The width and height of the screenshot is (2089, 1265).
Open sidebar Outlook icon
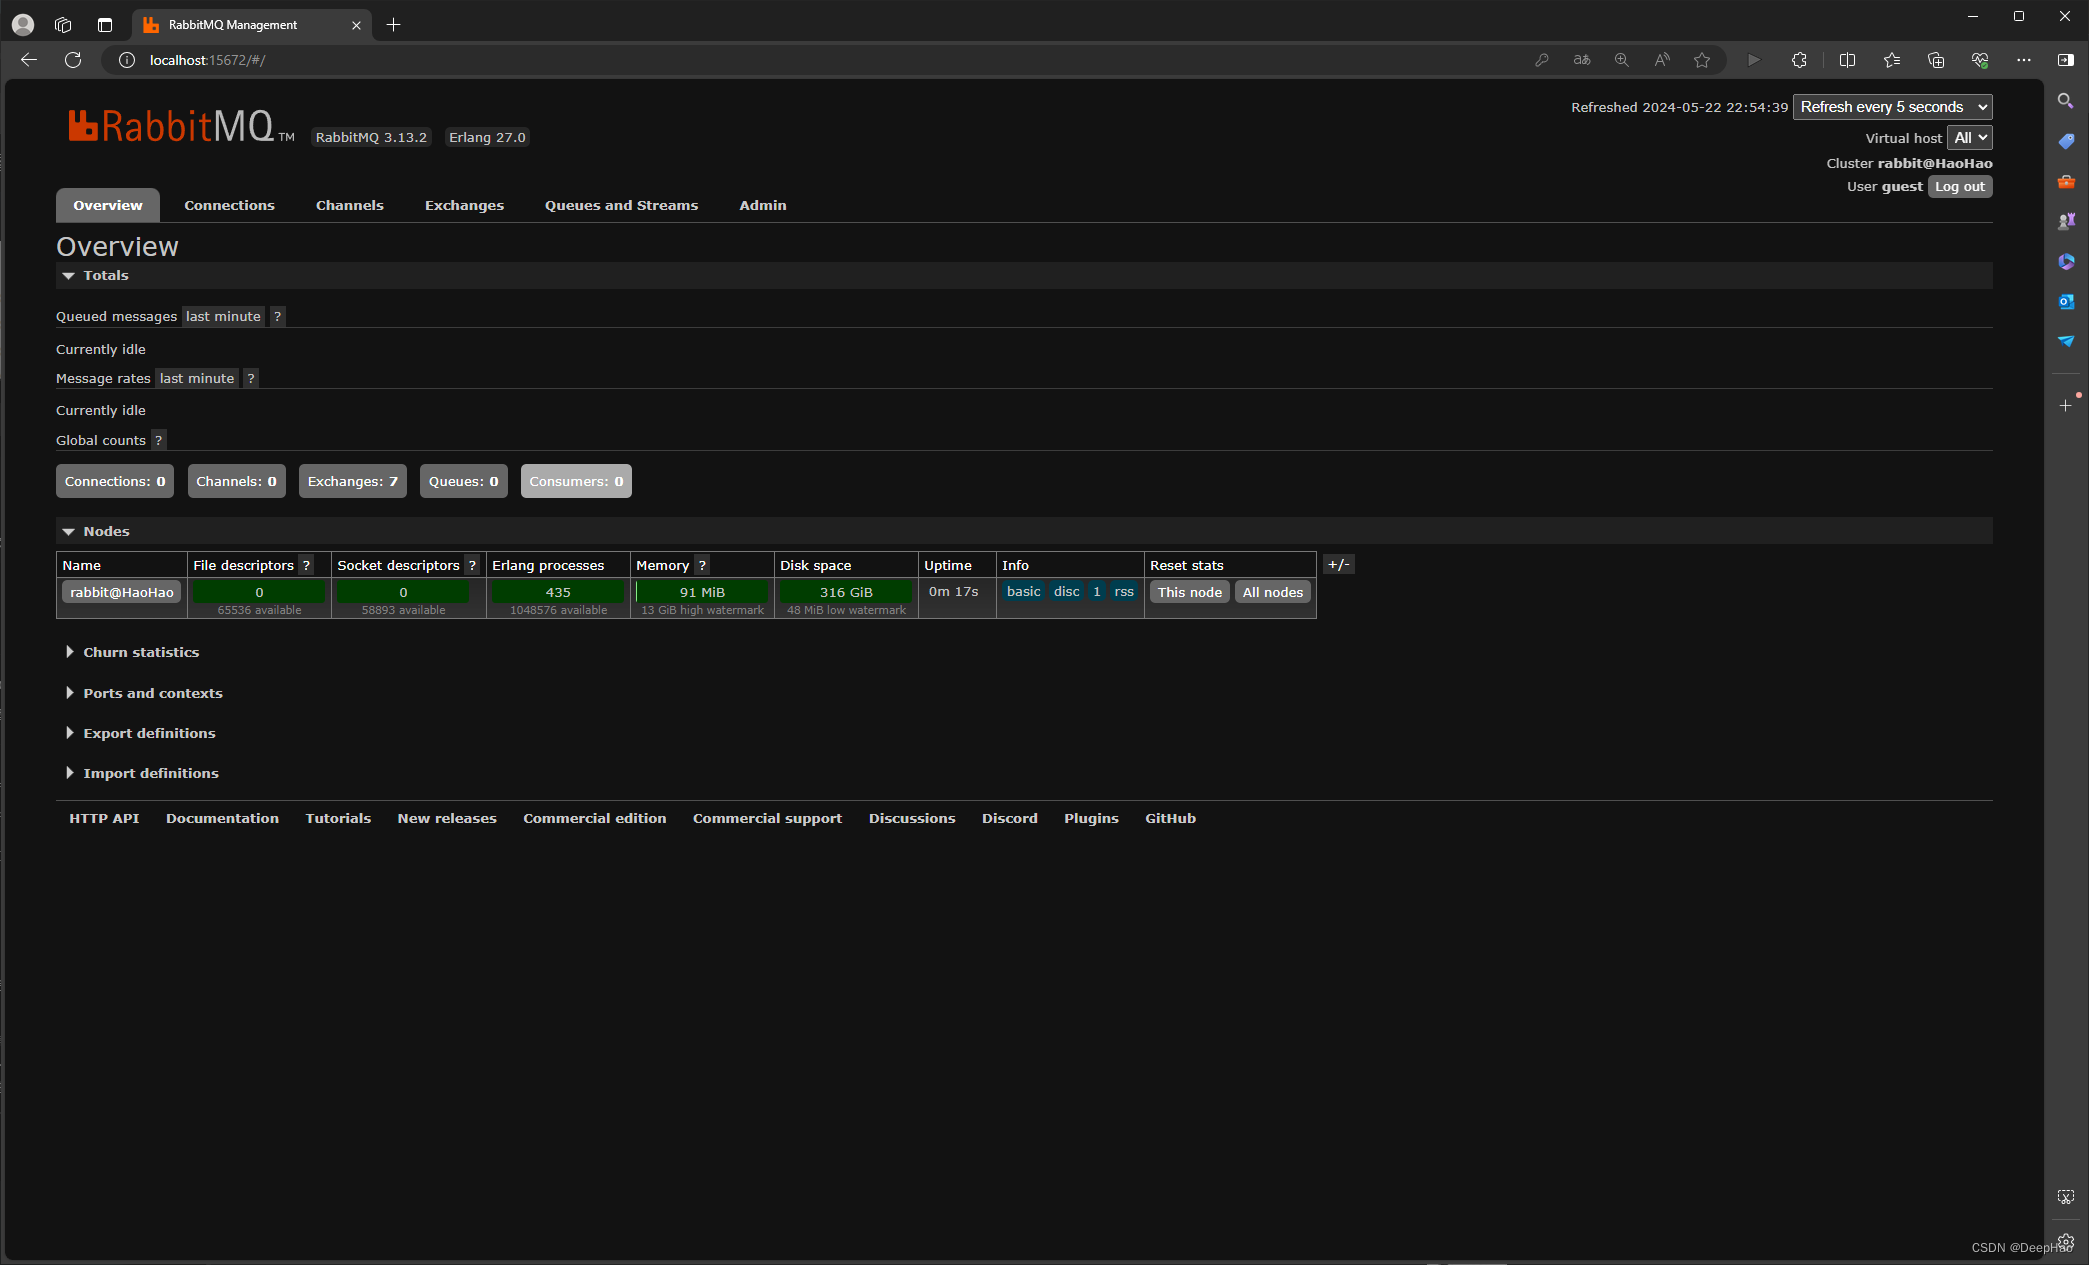coord(2066,301)
